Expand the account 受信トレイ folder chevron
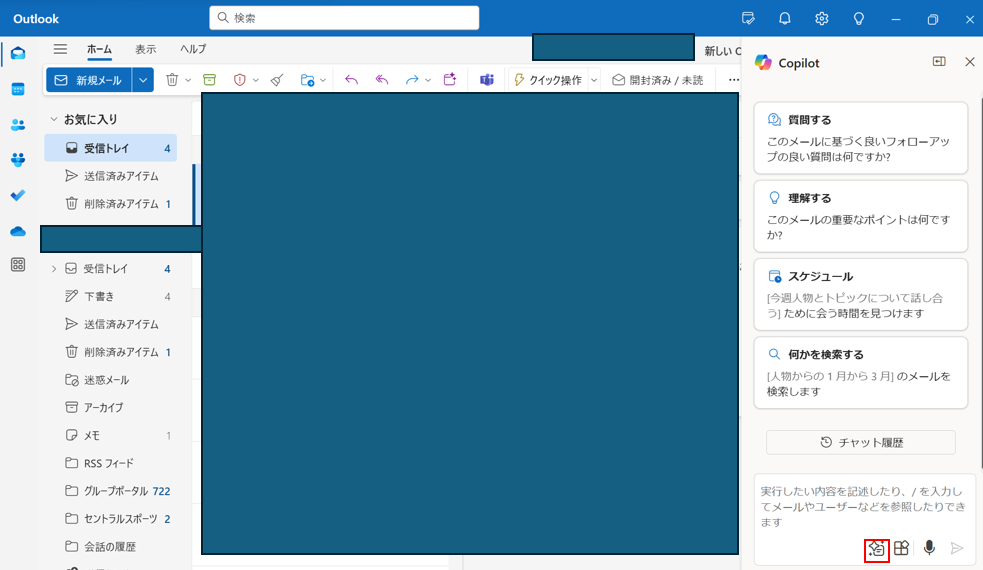Screen dimensions: 983x570 click(54, 268)
